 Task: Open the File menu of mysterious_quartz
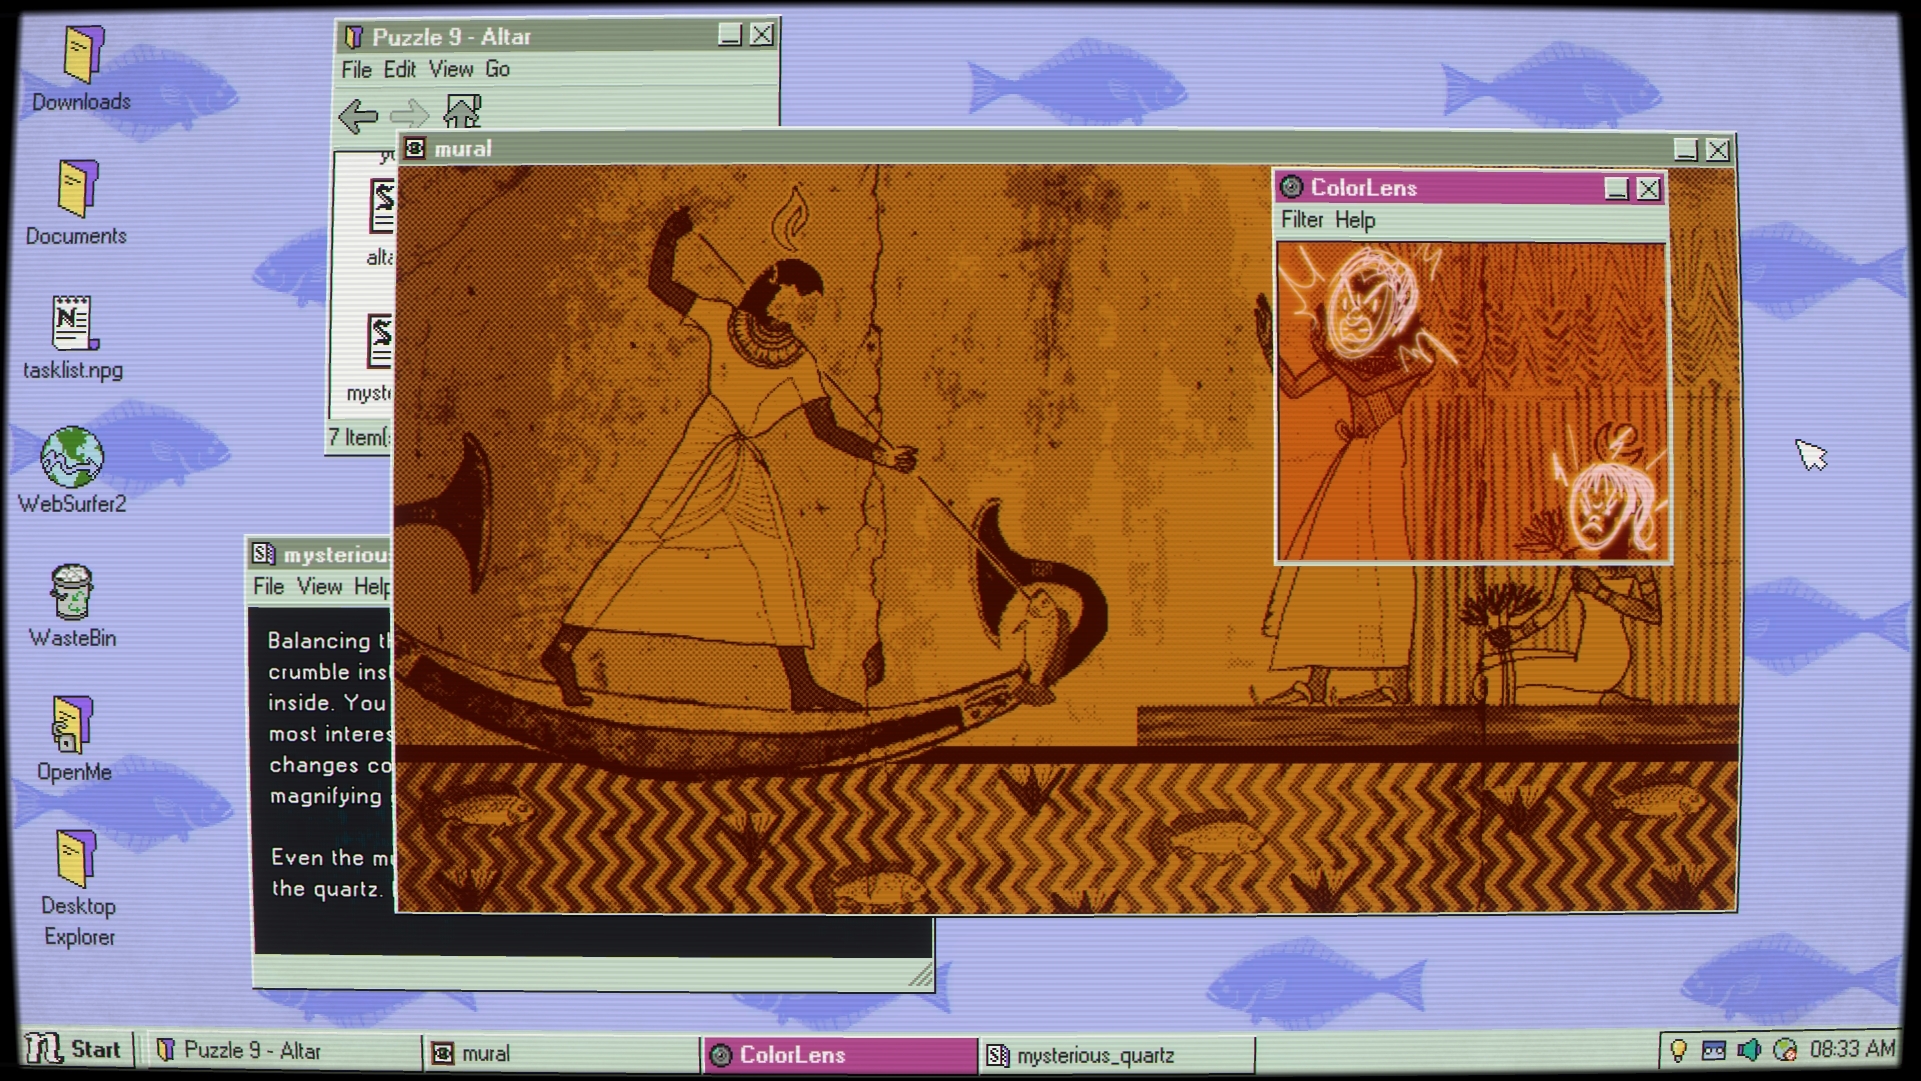click(268, 587)
